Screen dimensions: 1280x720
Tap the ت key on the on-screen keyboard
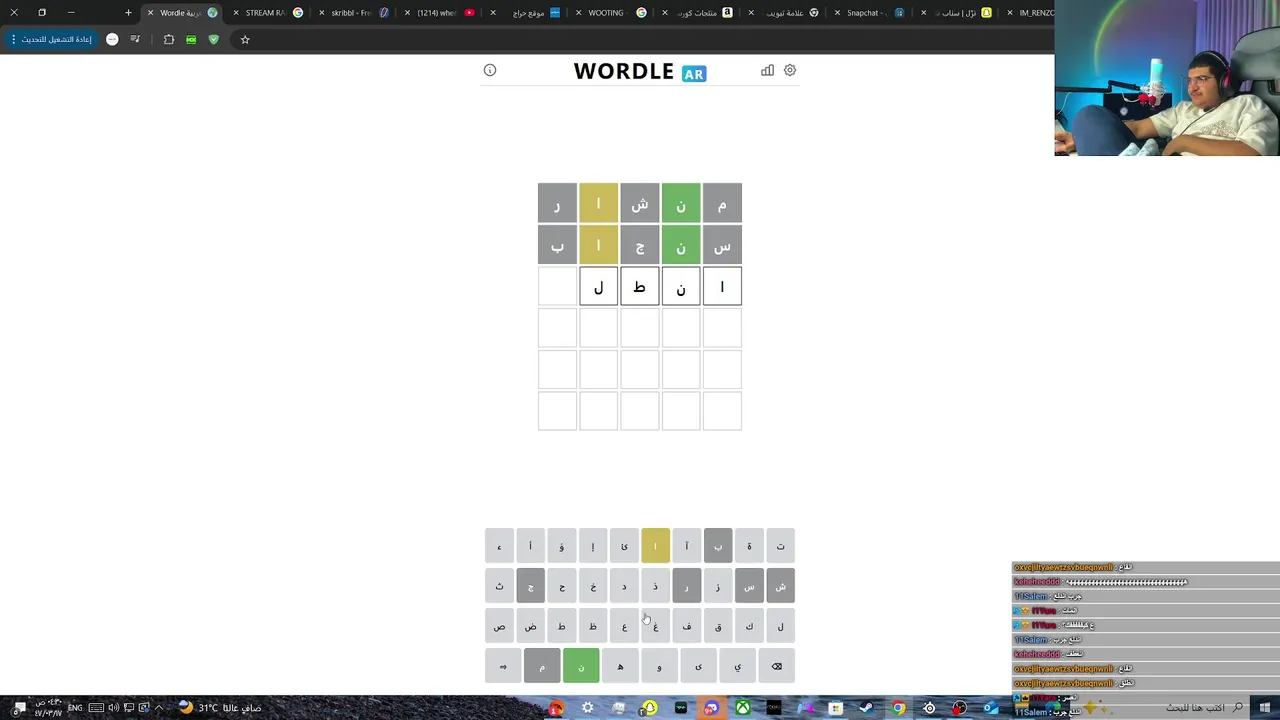(x=781, y=546)
